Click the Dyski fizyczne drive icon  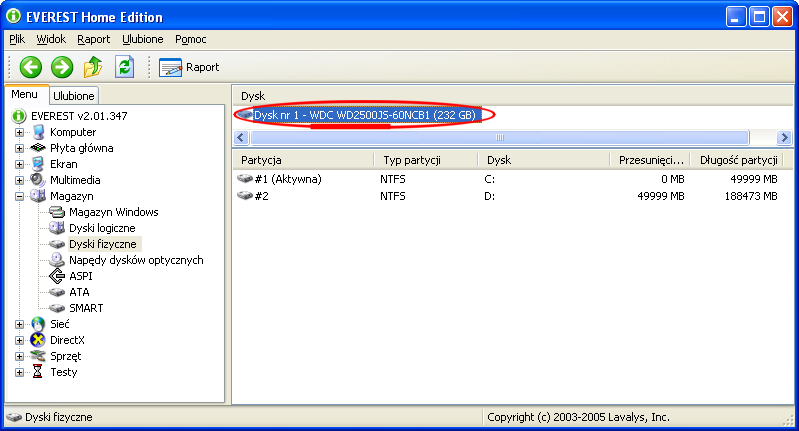point(57,244)
